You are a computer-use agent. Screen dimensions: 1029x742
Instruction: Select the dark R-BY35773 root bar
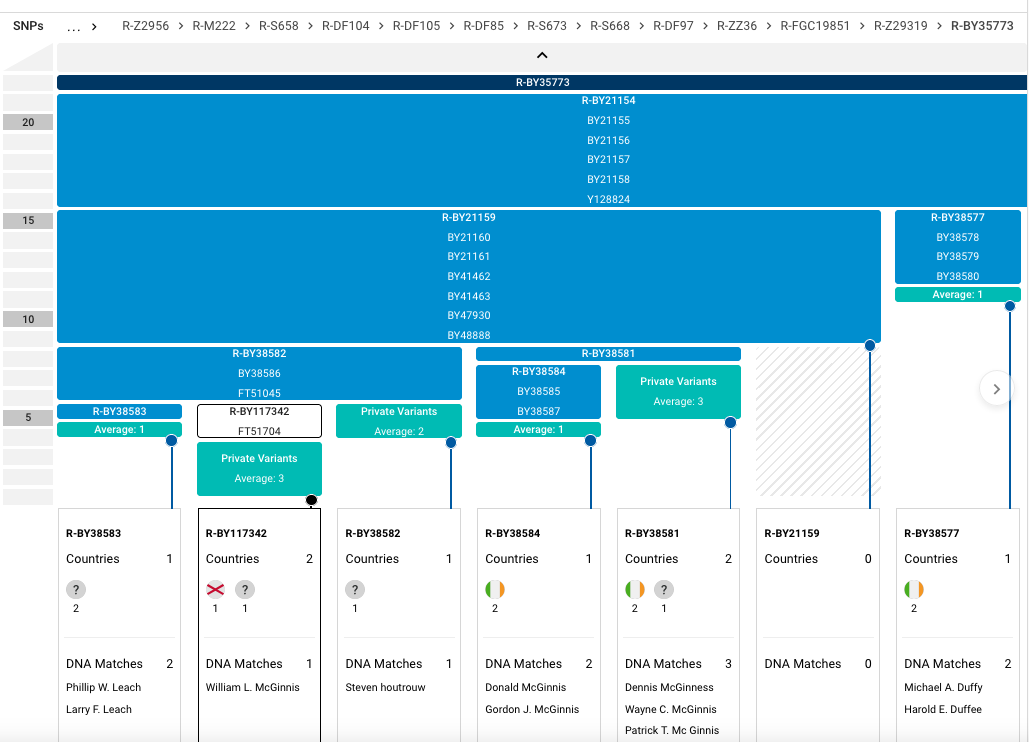coord(542,83)
